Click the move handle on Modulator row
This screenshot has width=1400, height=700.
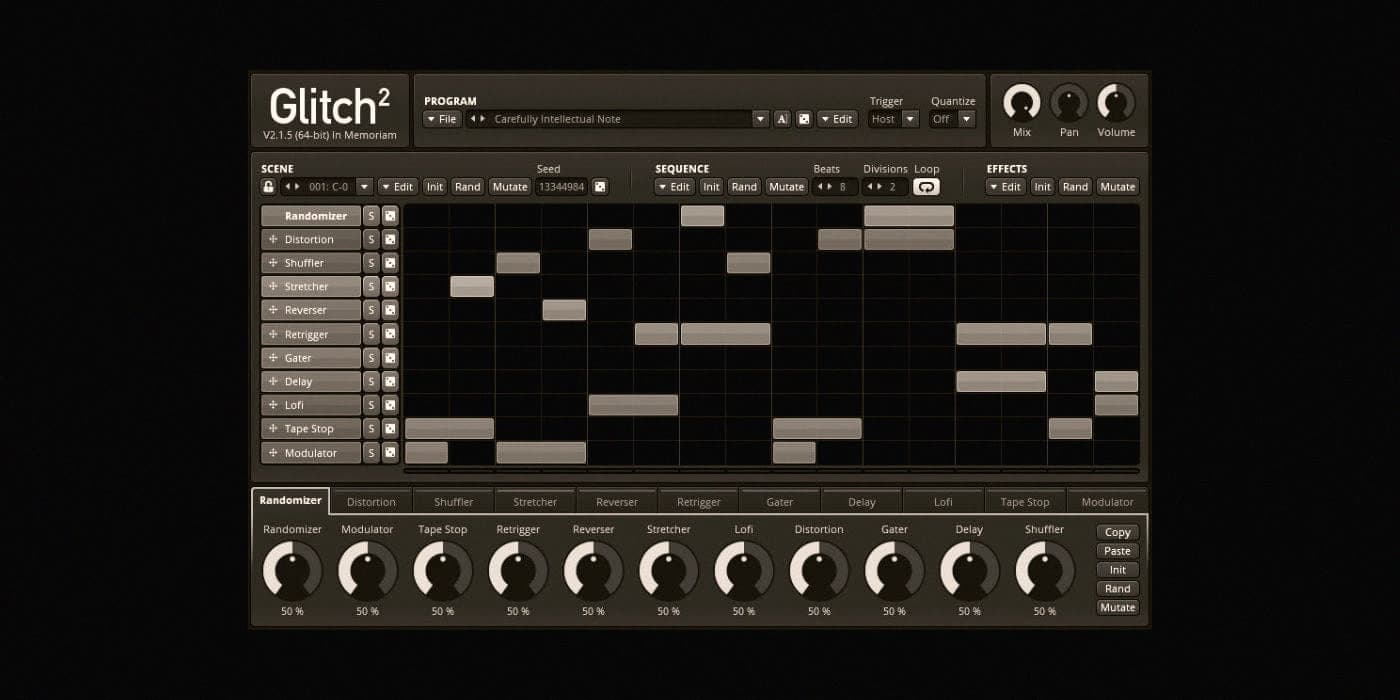coord(273,453)
